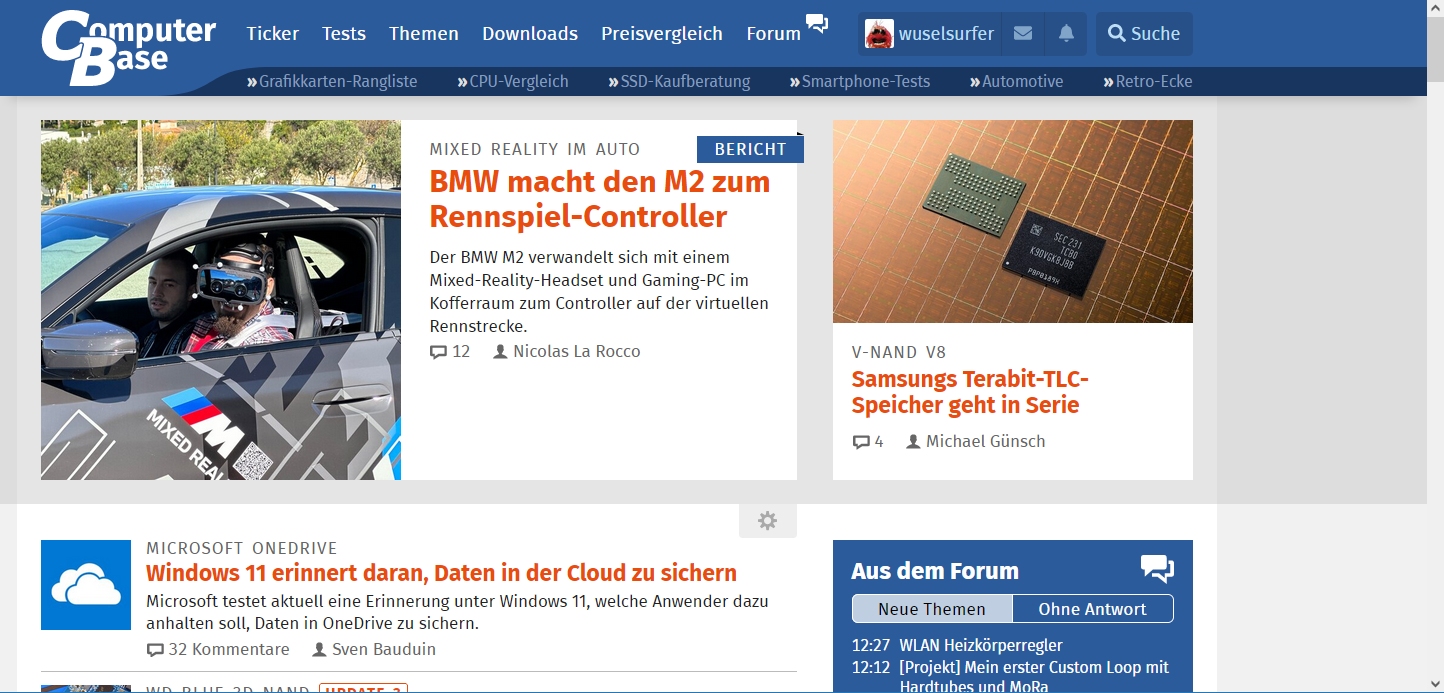Open the Ticker menu
Screen dimensions: 1444x693
pyautogui.click(x=273, y=33)
